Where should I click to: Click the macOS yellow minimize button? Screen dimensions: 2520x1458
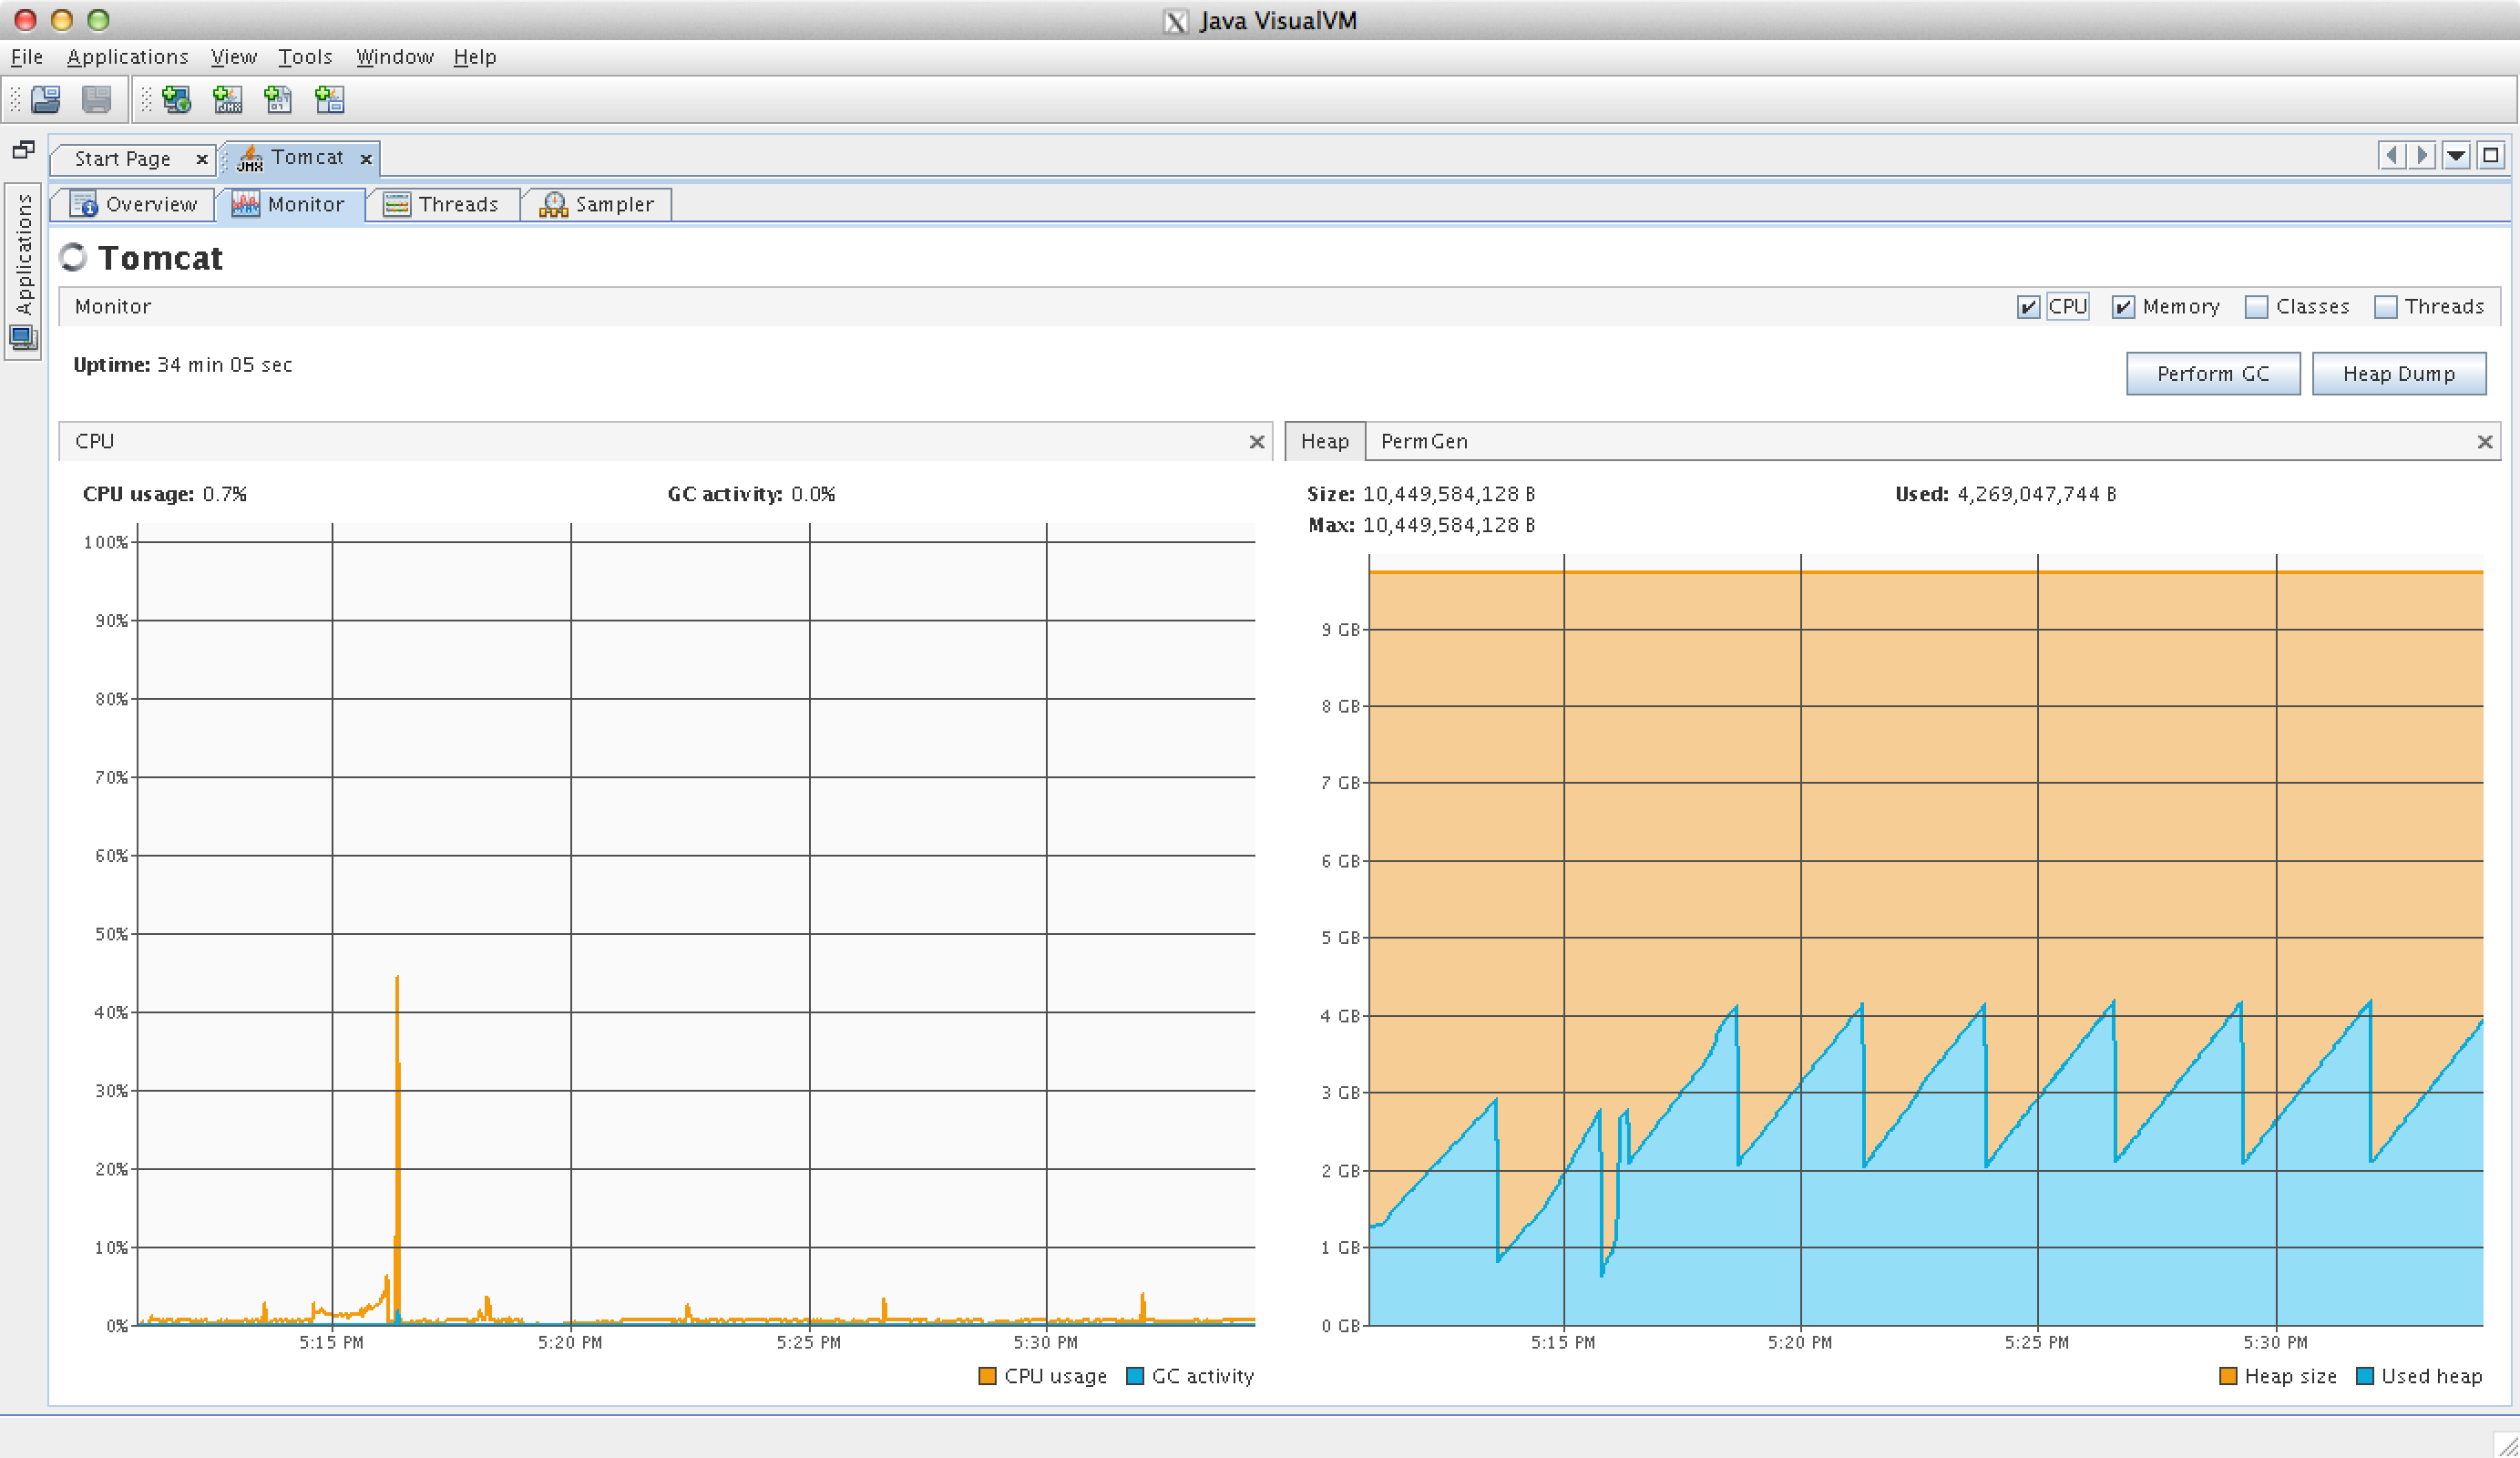click(62, 20)
